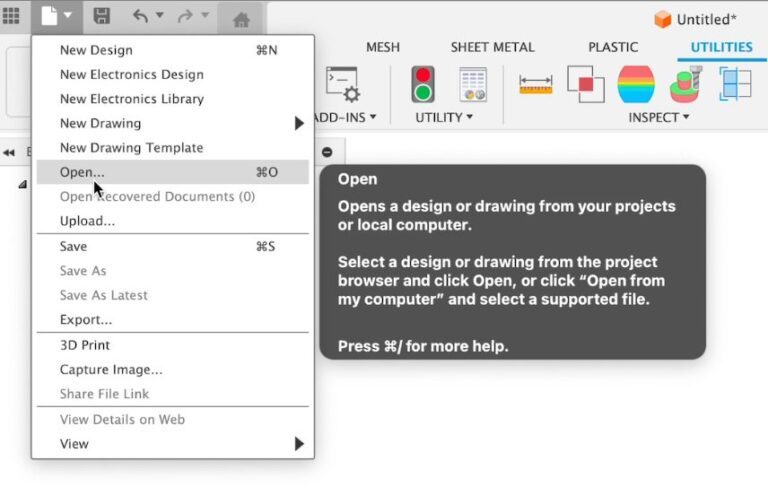Choose Save As menu entry
Viewport: 768px width, 504px height.
click(172, 271)
